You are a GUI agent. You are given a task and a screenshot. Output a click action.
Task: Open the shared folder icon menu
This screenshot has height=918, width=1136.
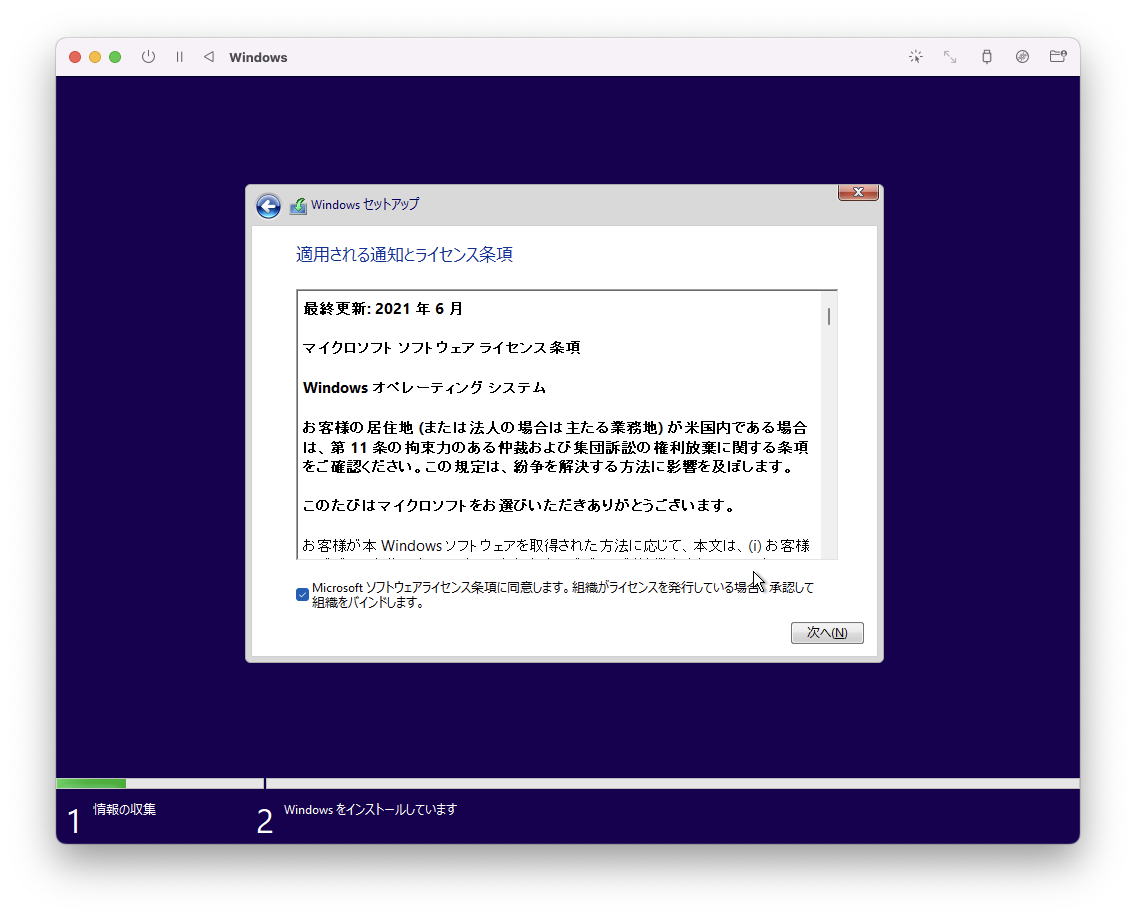[1057, 57]
